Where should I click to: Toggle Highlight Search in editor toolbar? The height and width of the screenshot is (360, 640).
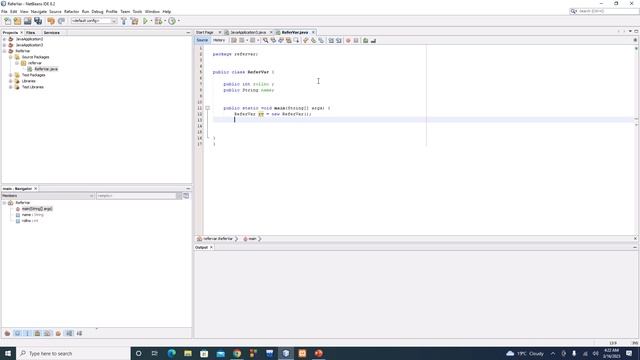(289, 40)
